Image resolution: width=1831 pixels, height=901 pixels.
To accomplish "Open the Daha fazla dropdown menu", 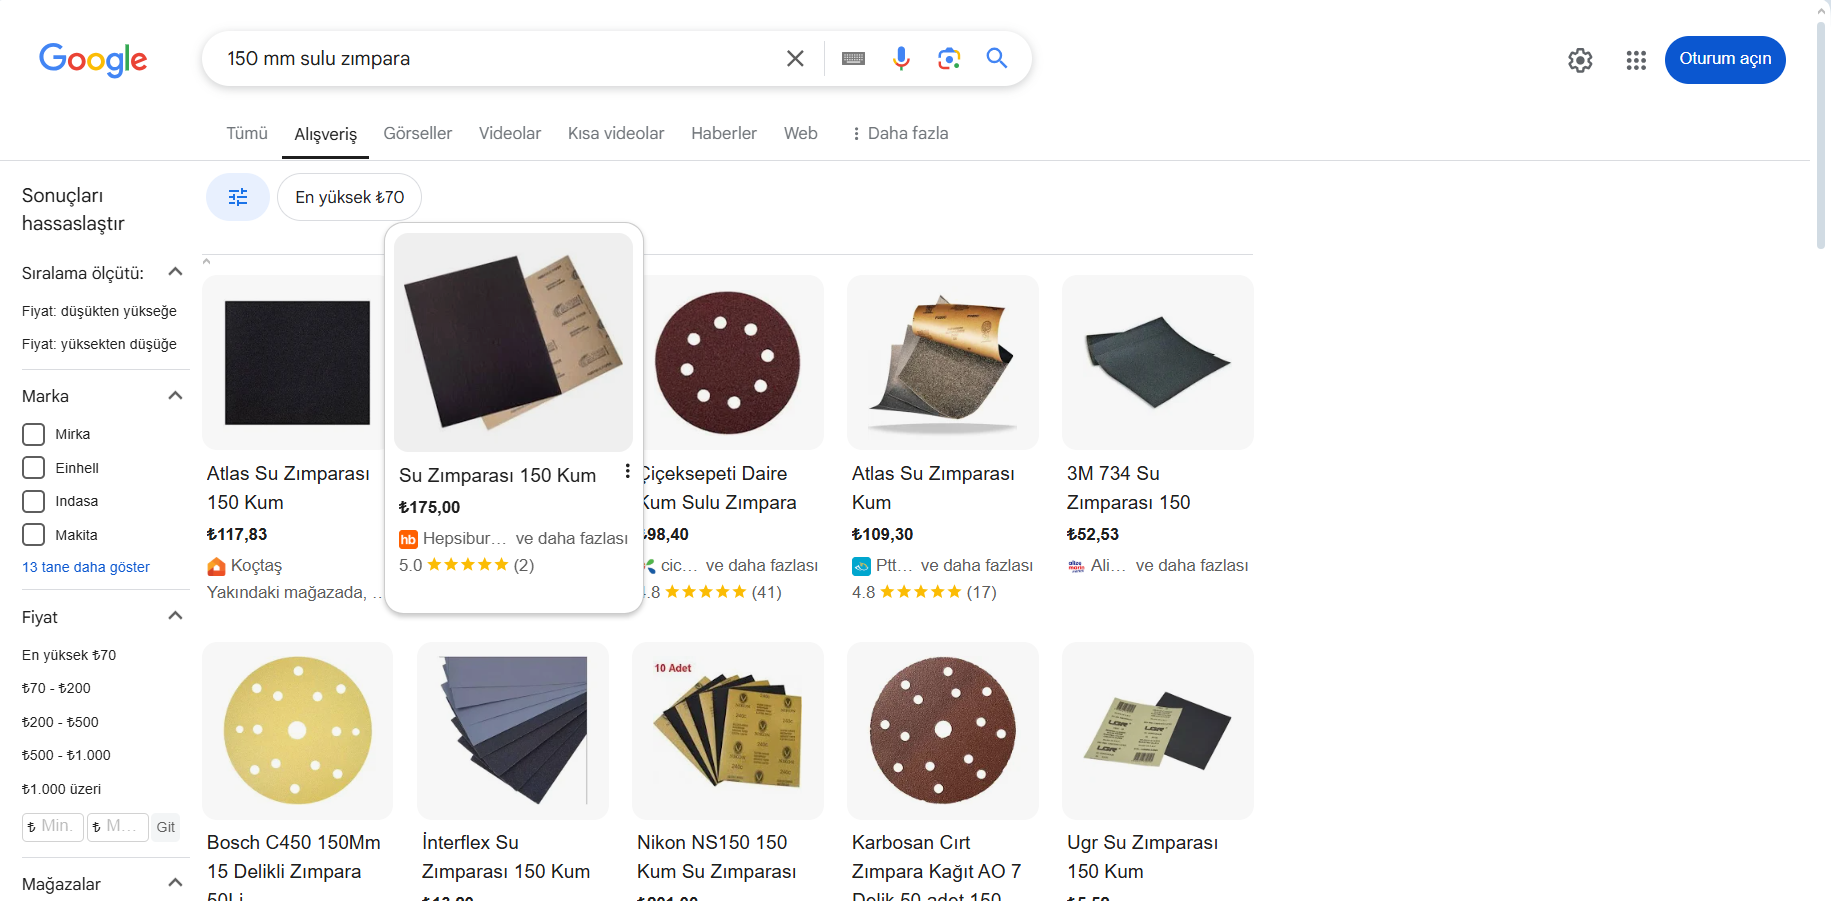I will point(899,133).
